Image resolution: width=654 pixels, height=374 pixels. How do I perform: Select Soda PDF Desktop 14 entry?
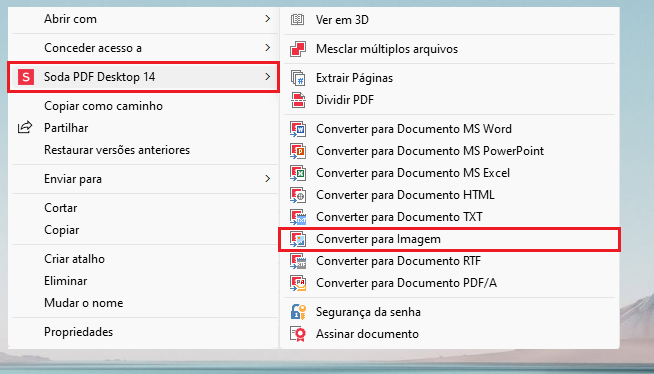click(143, 77)
